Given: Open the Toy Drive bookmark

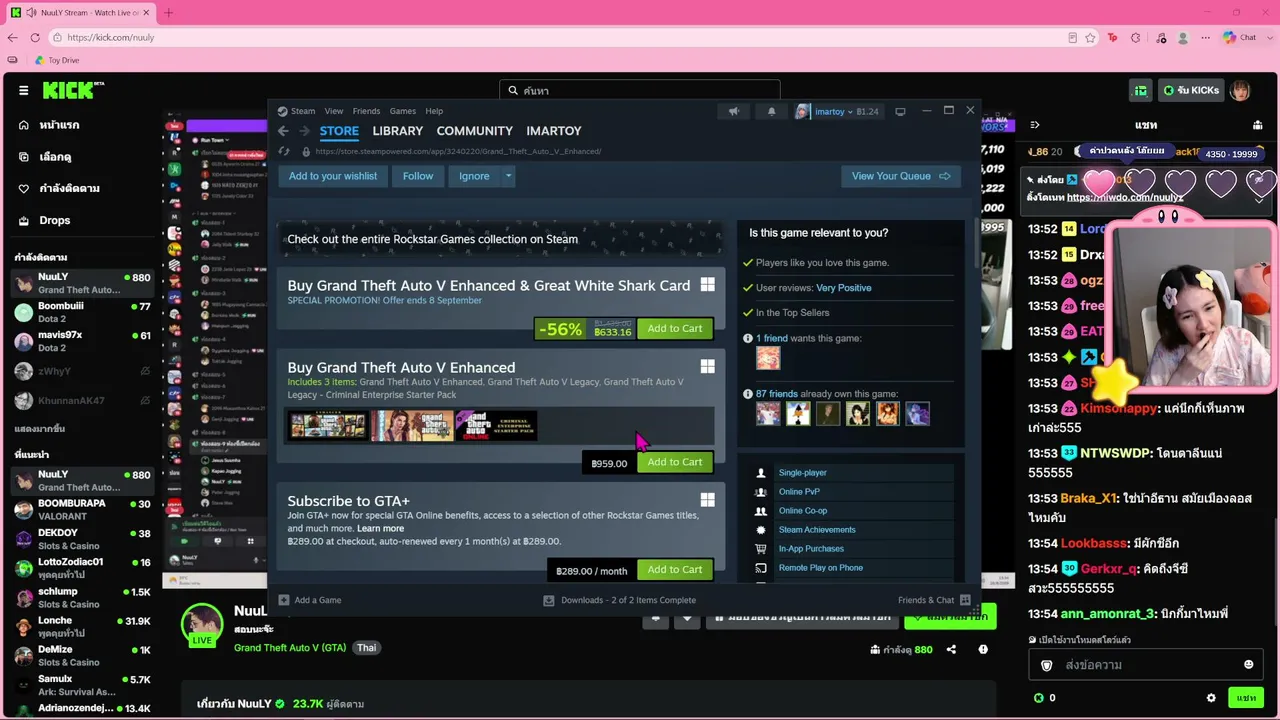Looking at the screenshot, I should 57,60.
